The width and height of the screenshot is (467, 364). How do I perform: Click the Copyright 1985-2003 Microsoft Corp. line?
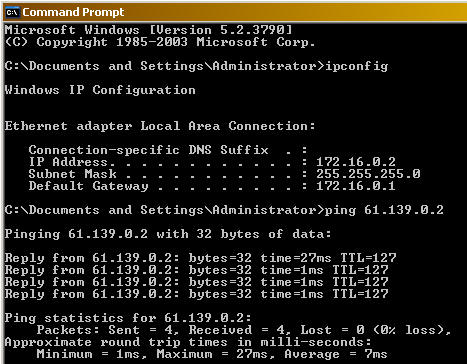tap(160, 42)
